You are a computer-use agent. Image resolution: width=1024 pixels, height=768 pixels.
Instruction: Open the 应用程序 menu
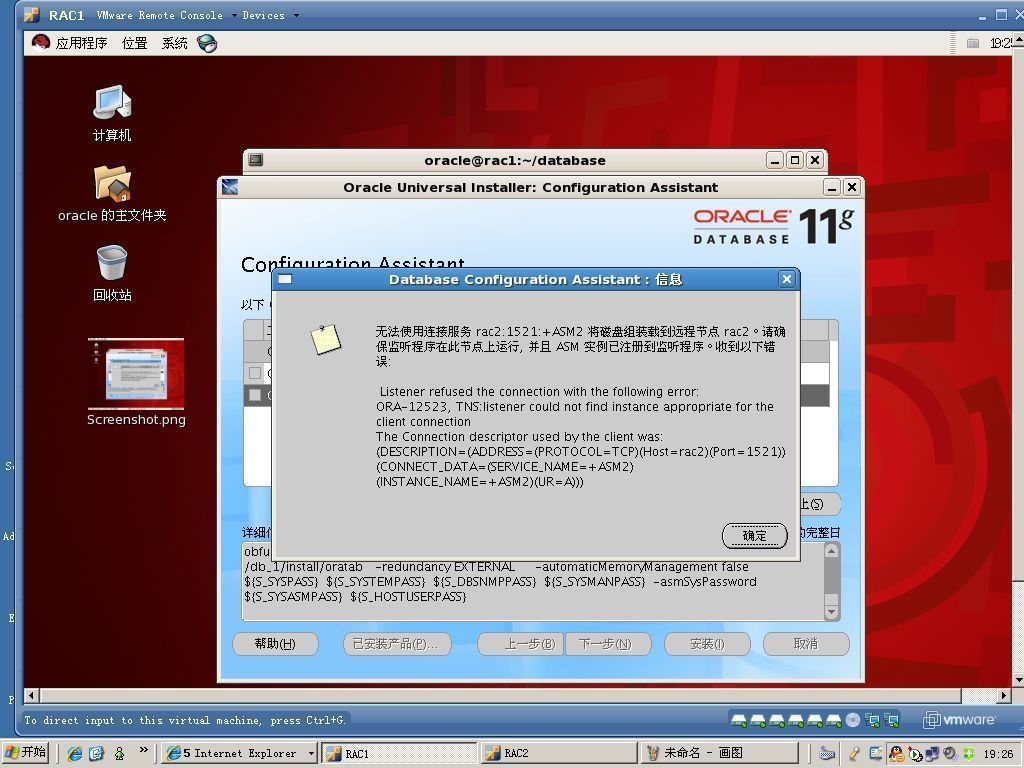[x=81, y=43]
